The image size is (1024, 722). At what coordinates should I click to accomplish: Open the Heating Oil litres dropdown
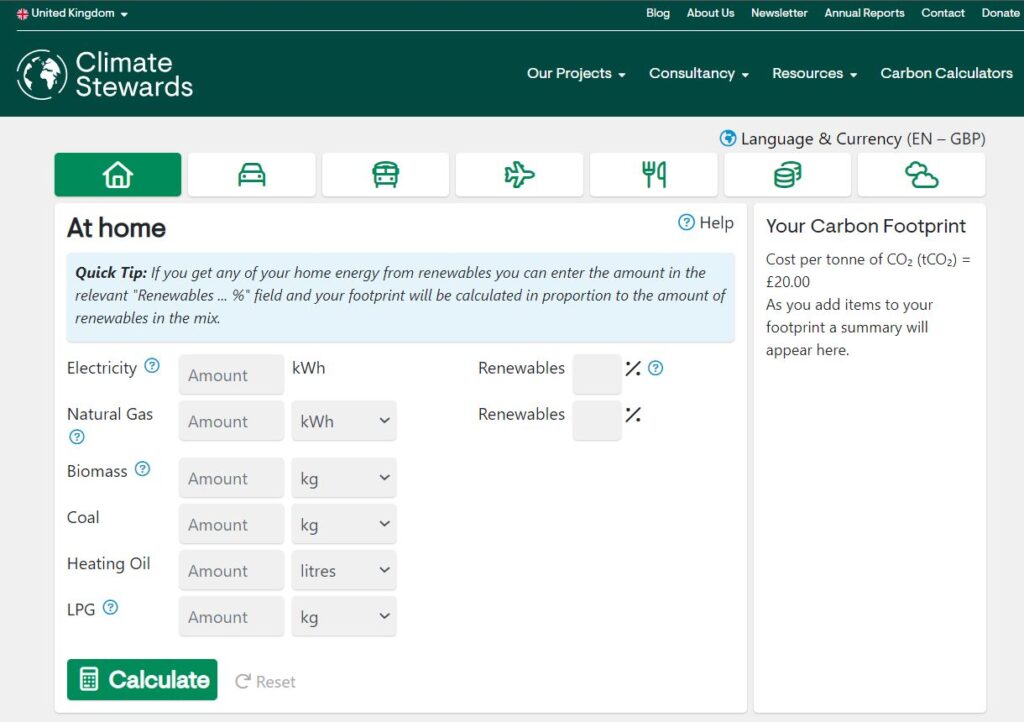[344, 571]
